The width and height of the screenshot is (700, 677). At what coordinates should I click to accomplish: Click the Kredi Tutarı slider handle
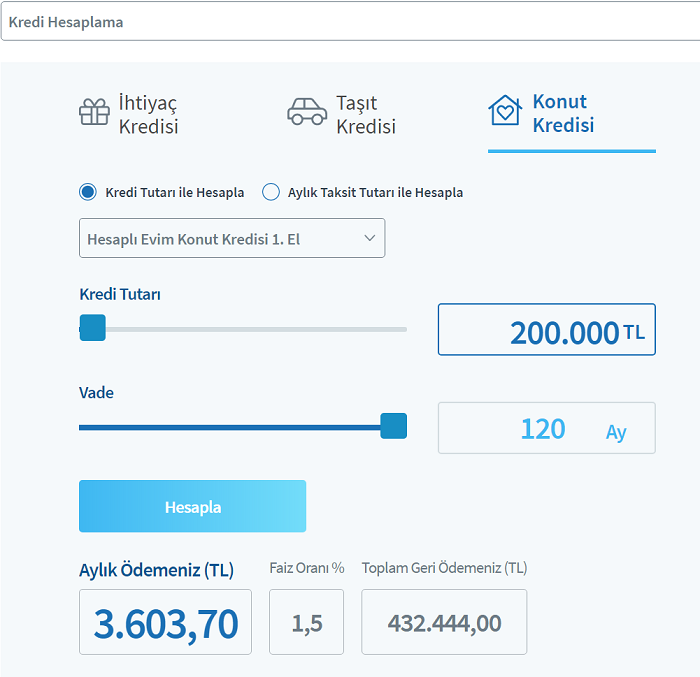[x=92, y=328]
